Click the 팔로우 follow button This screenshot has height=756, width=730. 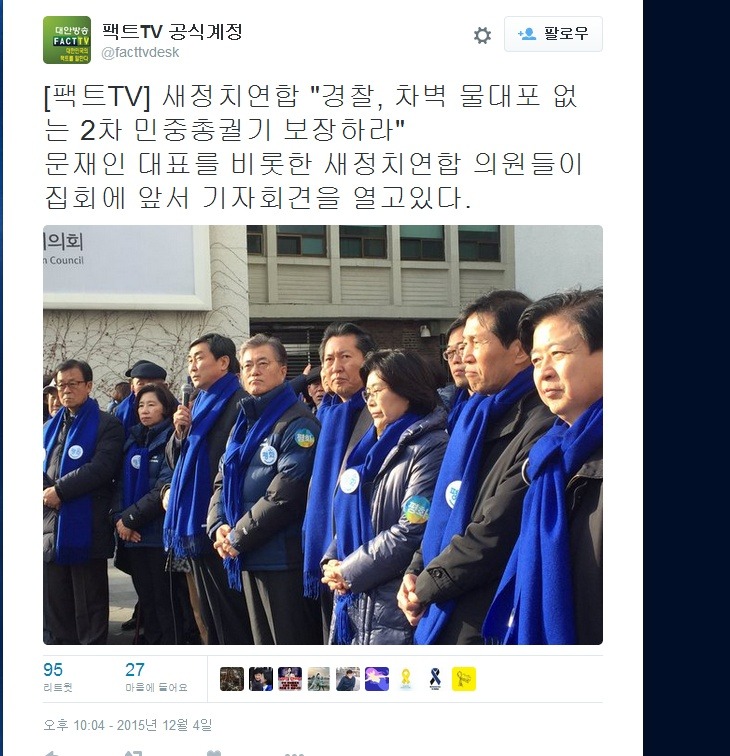[553, 34]
